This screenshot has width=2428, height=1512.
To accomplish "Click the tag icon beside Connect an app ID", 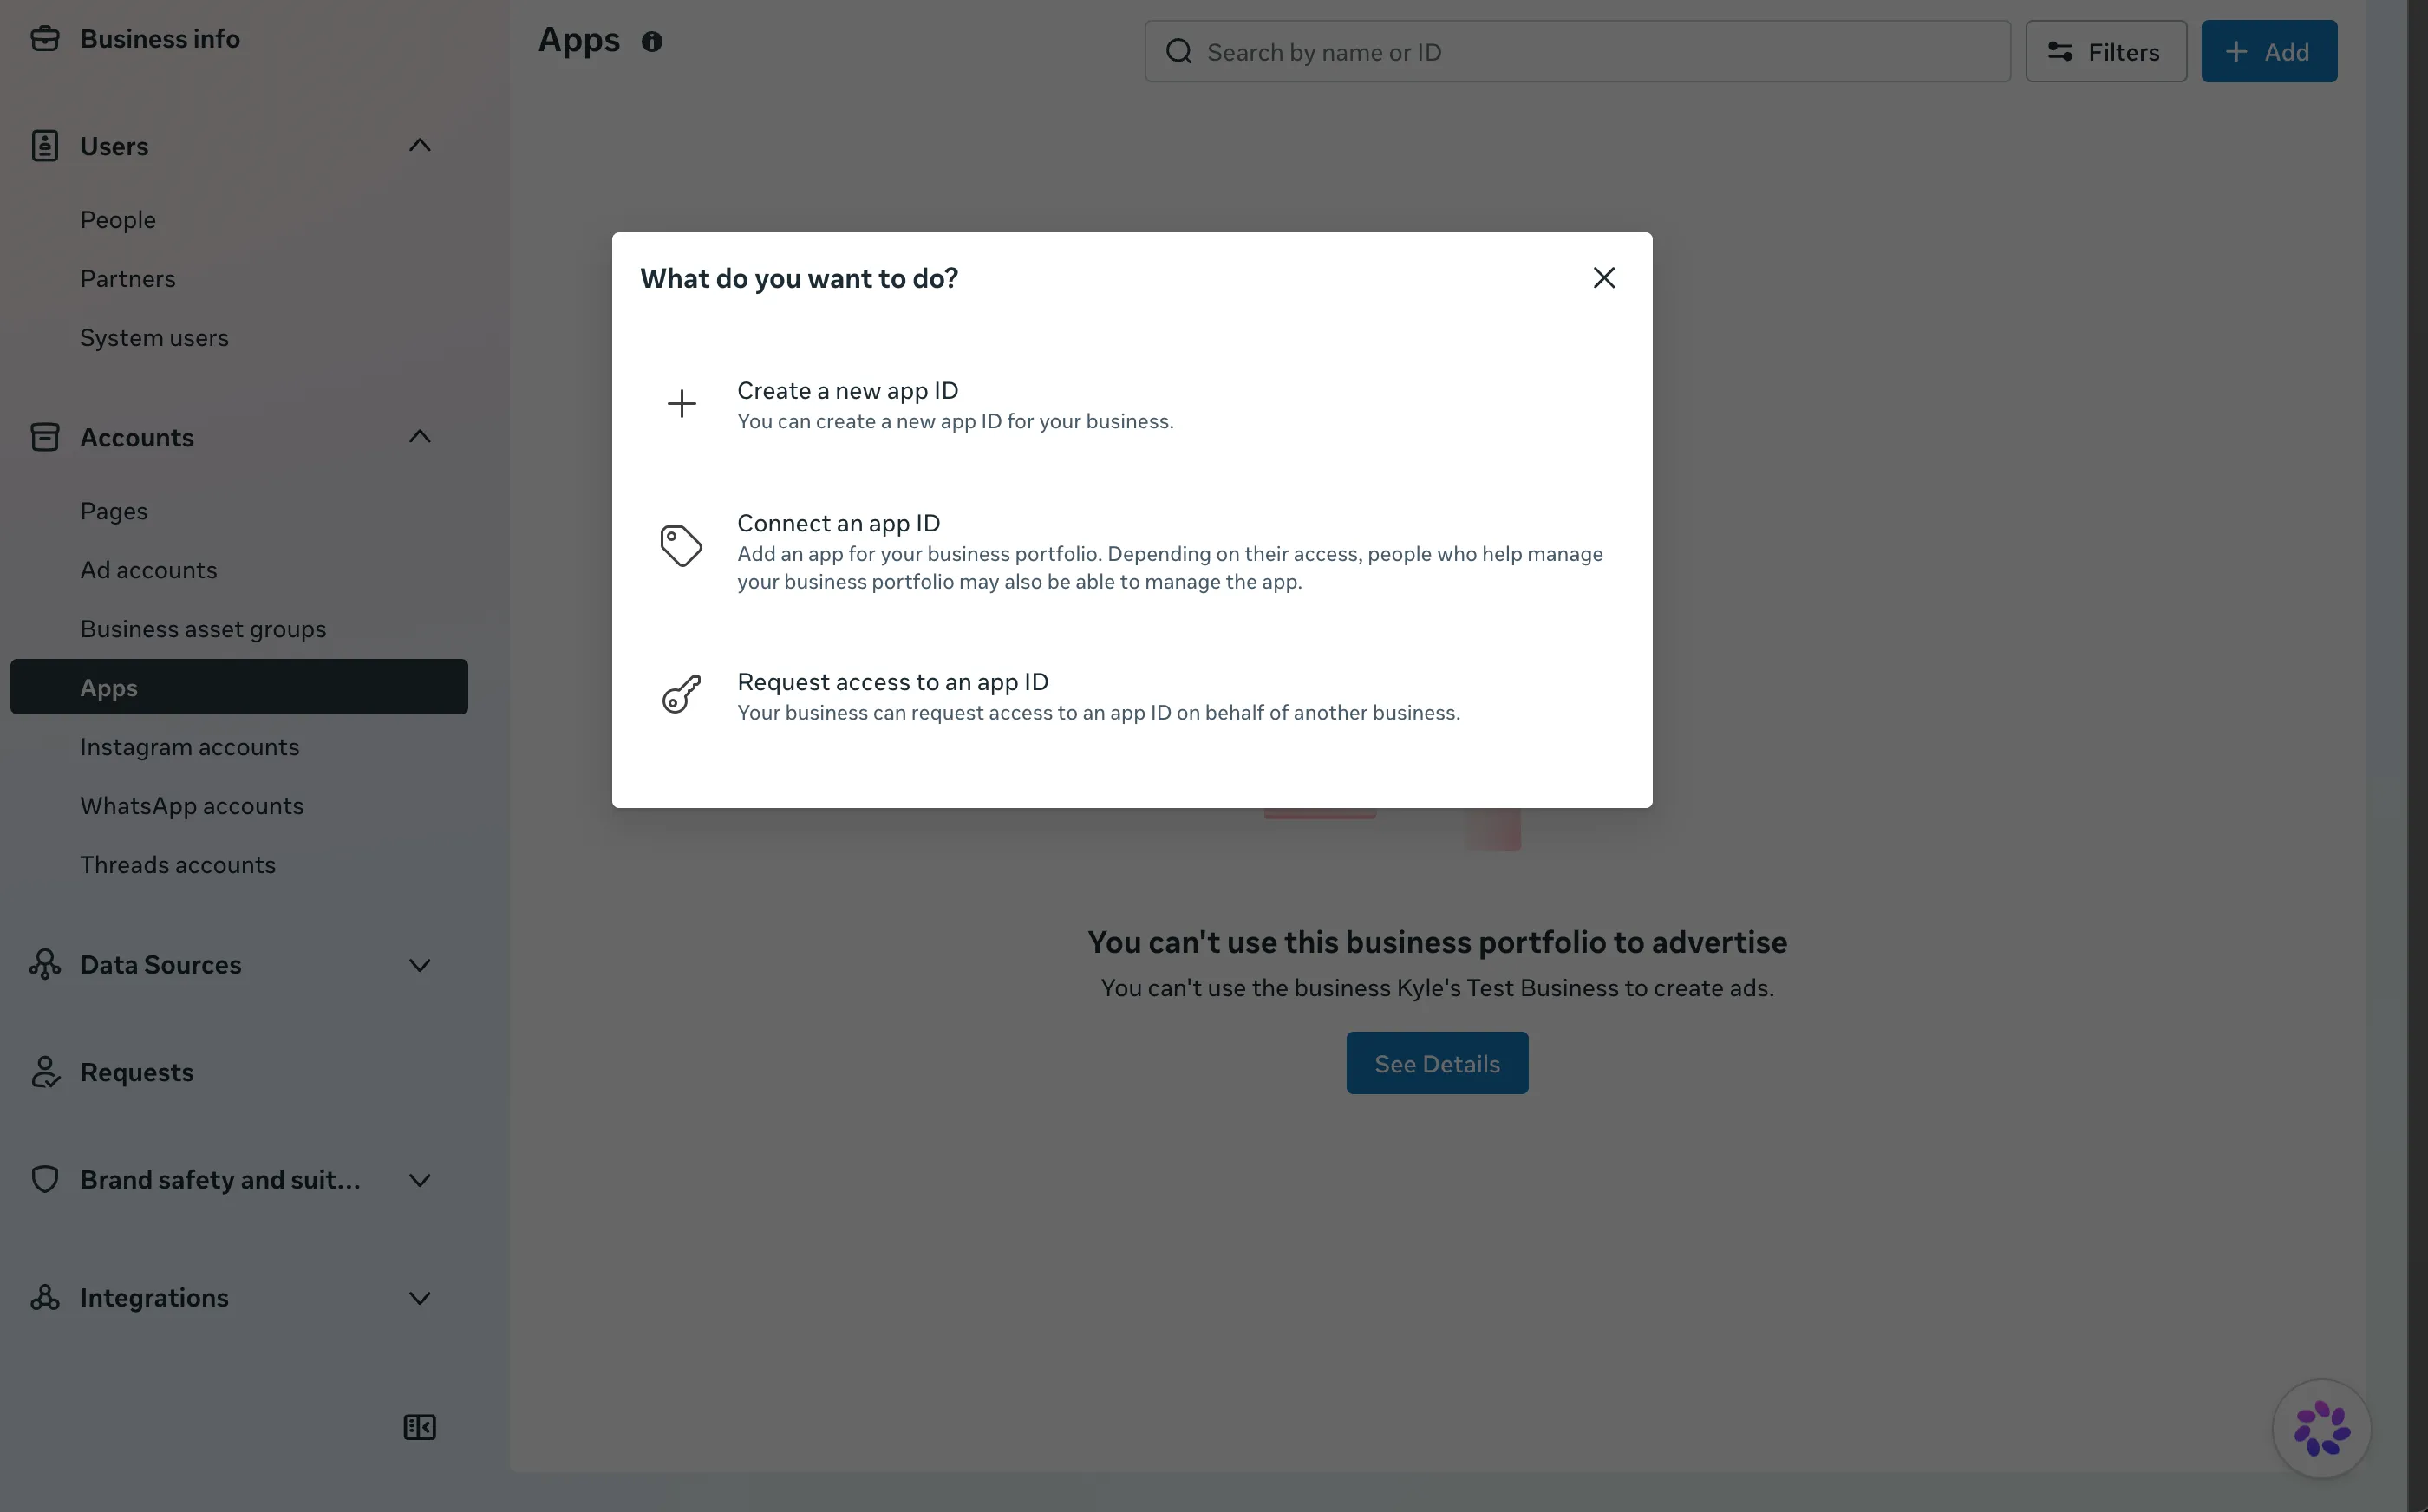I will [x=681, y=546].
